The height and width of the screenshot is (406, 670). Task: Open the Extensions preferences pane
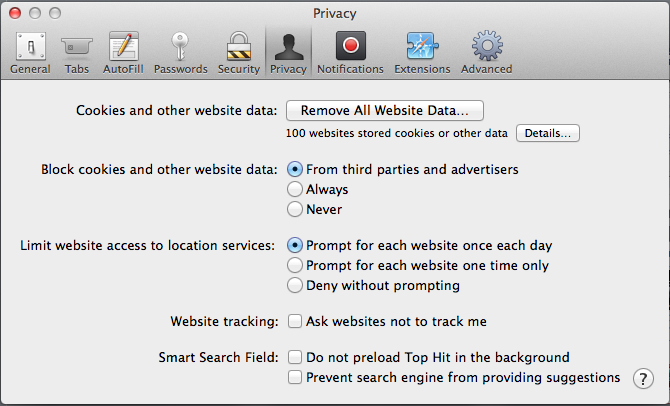(x=421, y=52)
